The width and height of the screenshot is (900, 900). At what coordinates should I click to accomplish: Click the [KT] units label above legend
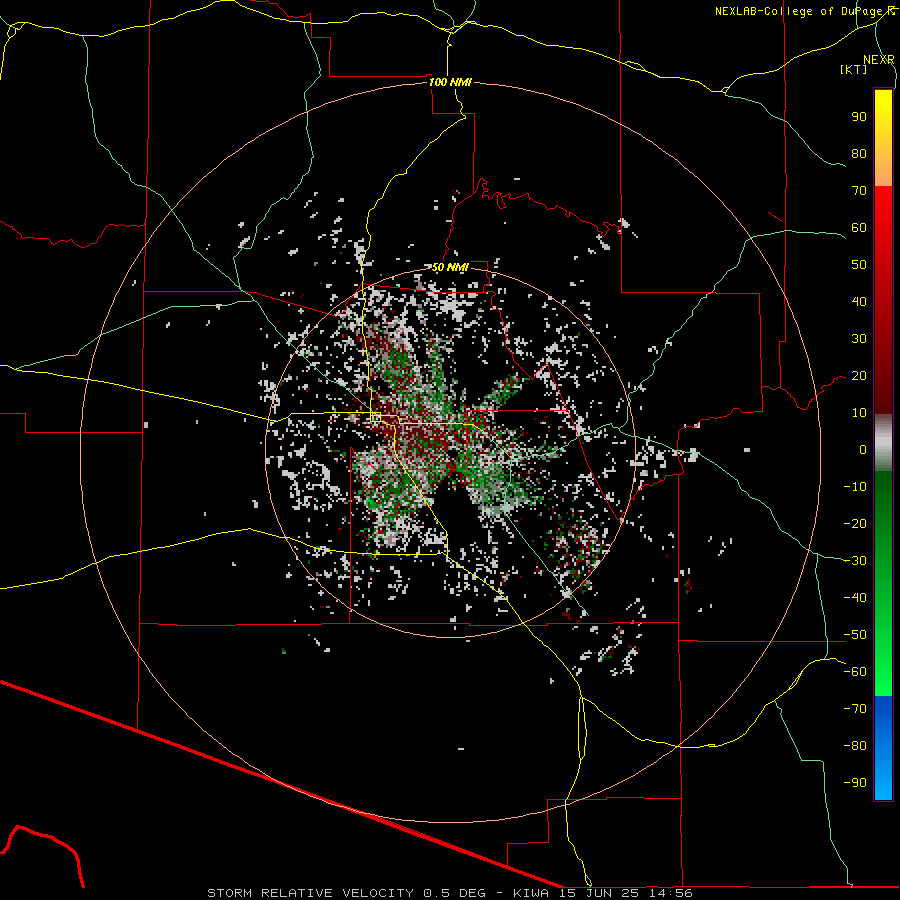[x=854, y=69]
